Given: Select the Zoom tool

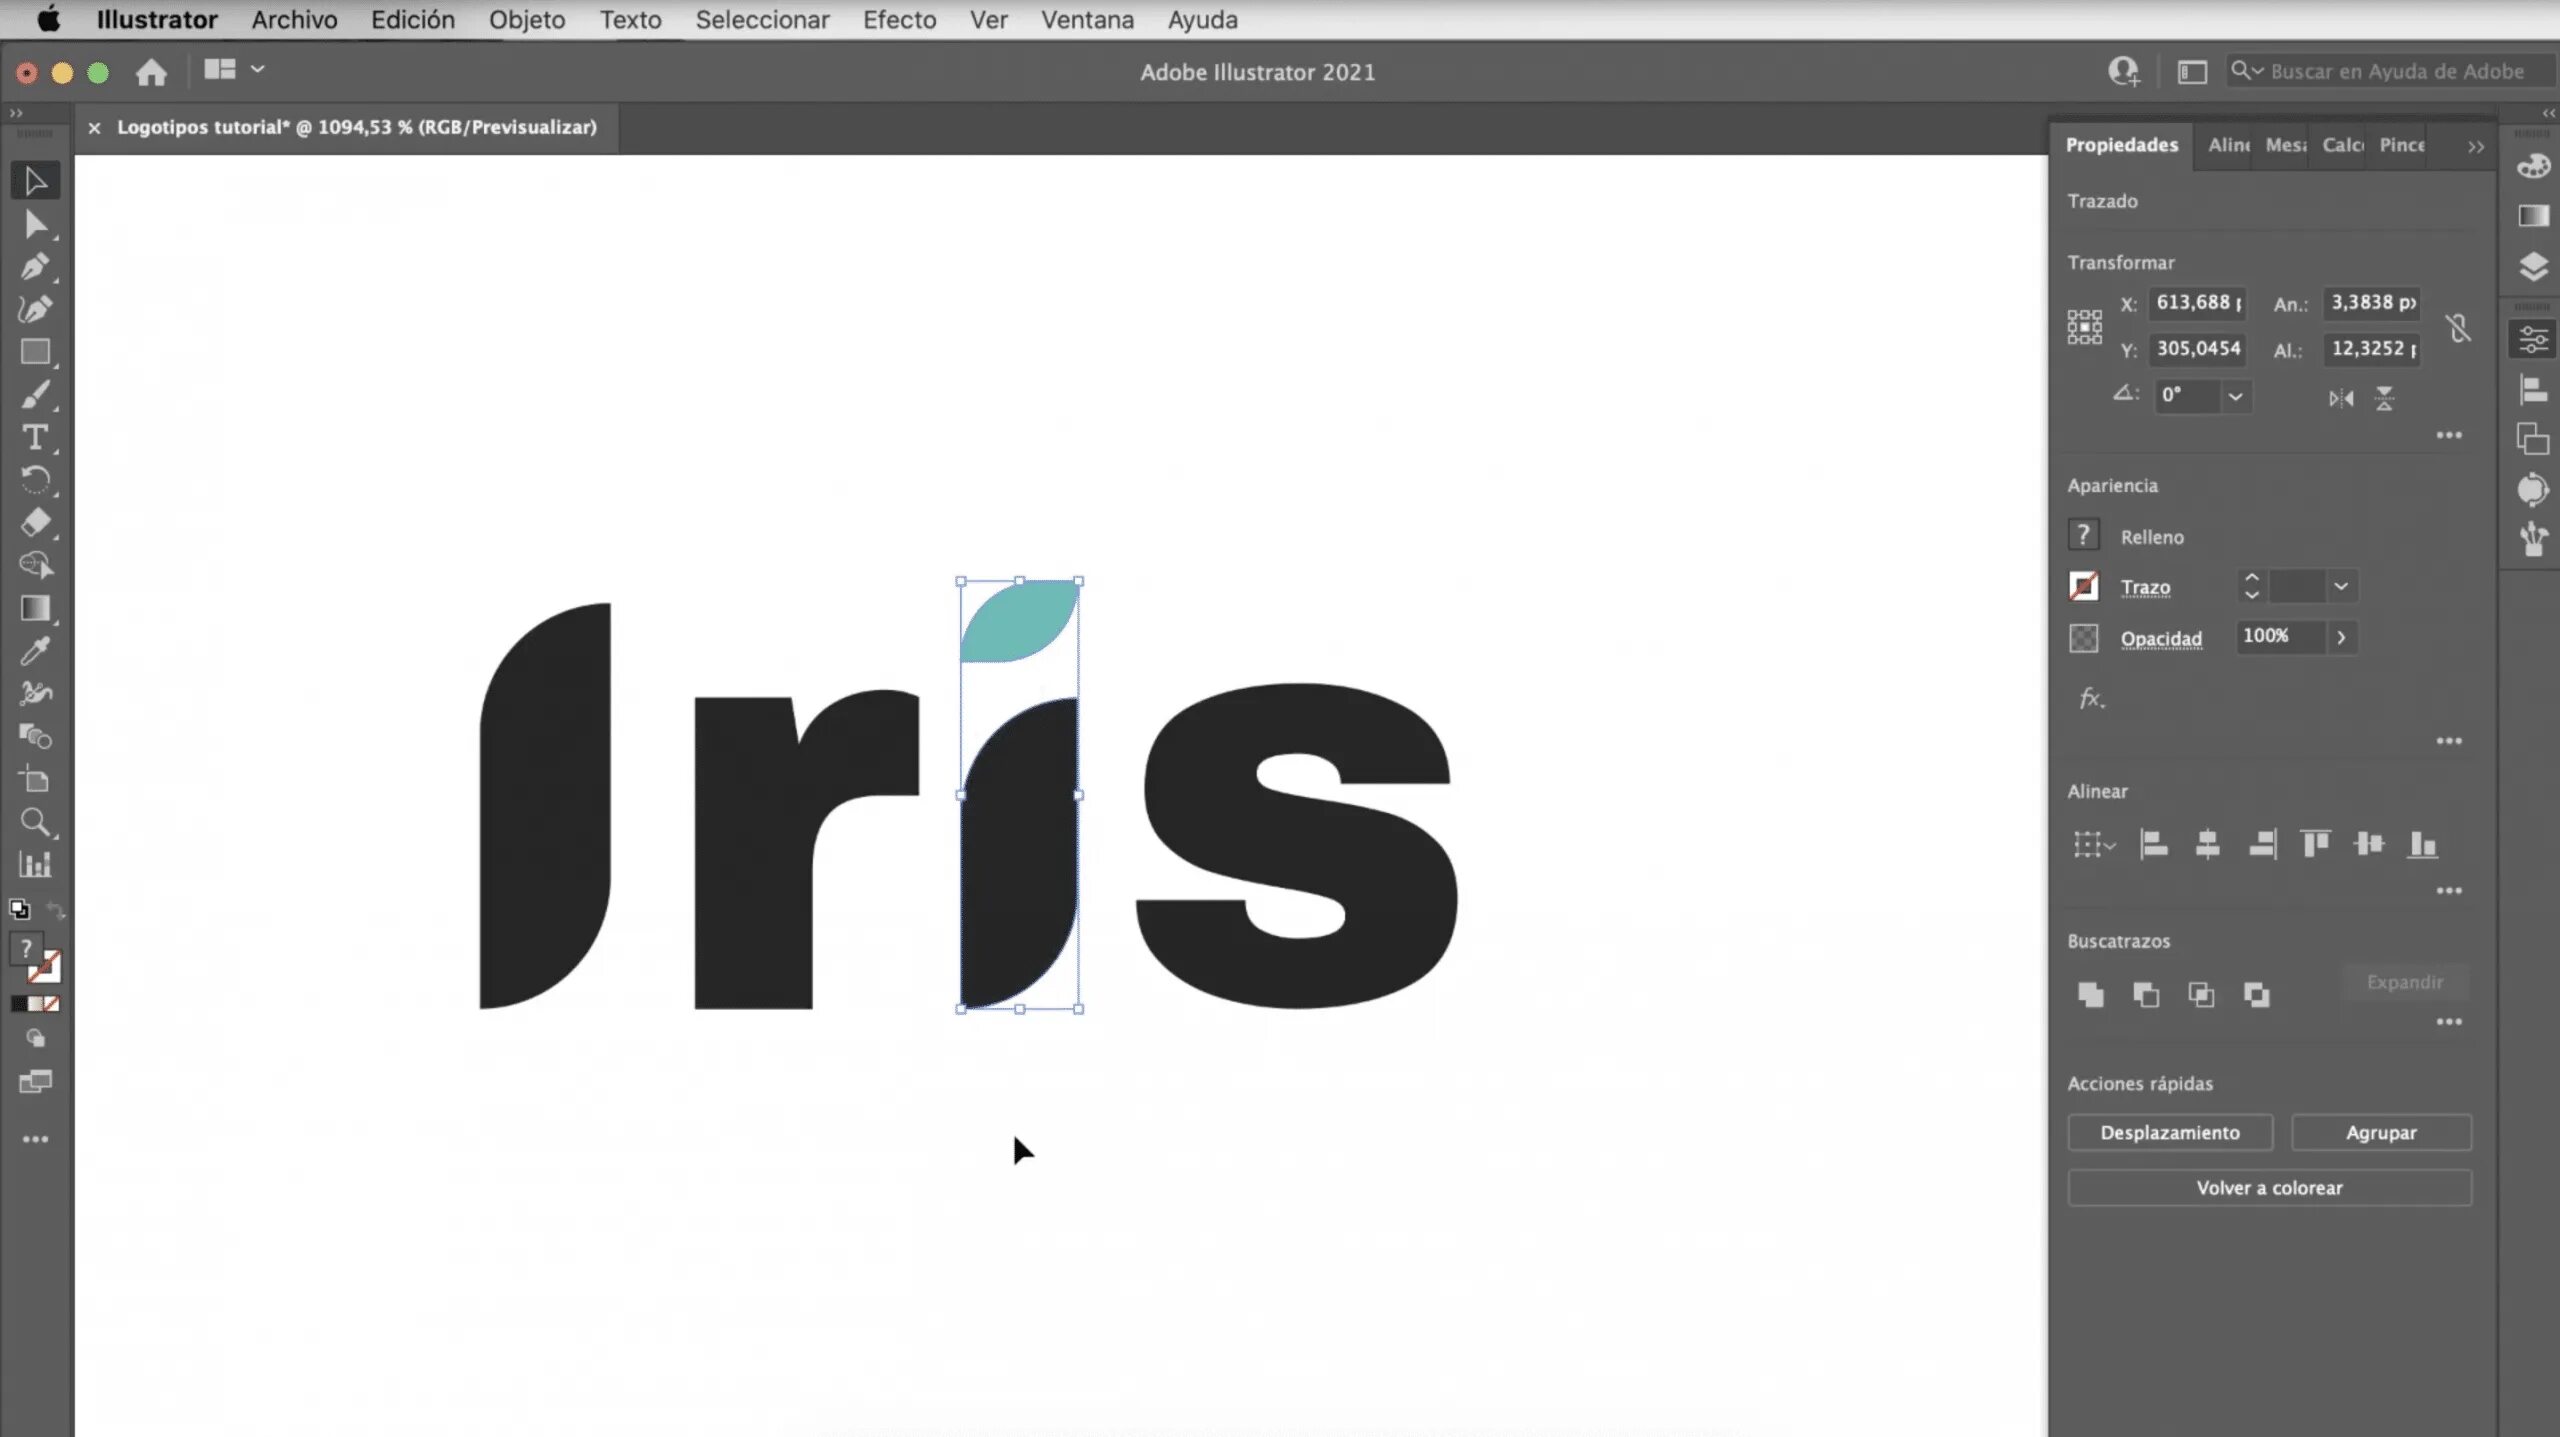Looking at the screenshot, I should 34,822.
